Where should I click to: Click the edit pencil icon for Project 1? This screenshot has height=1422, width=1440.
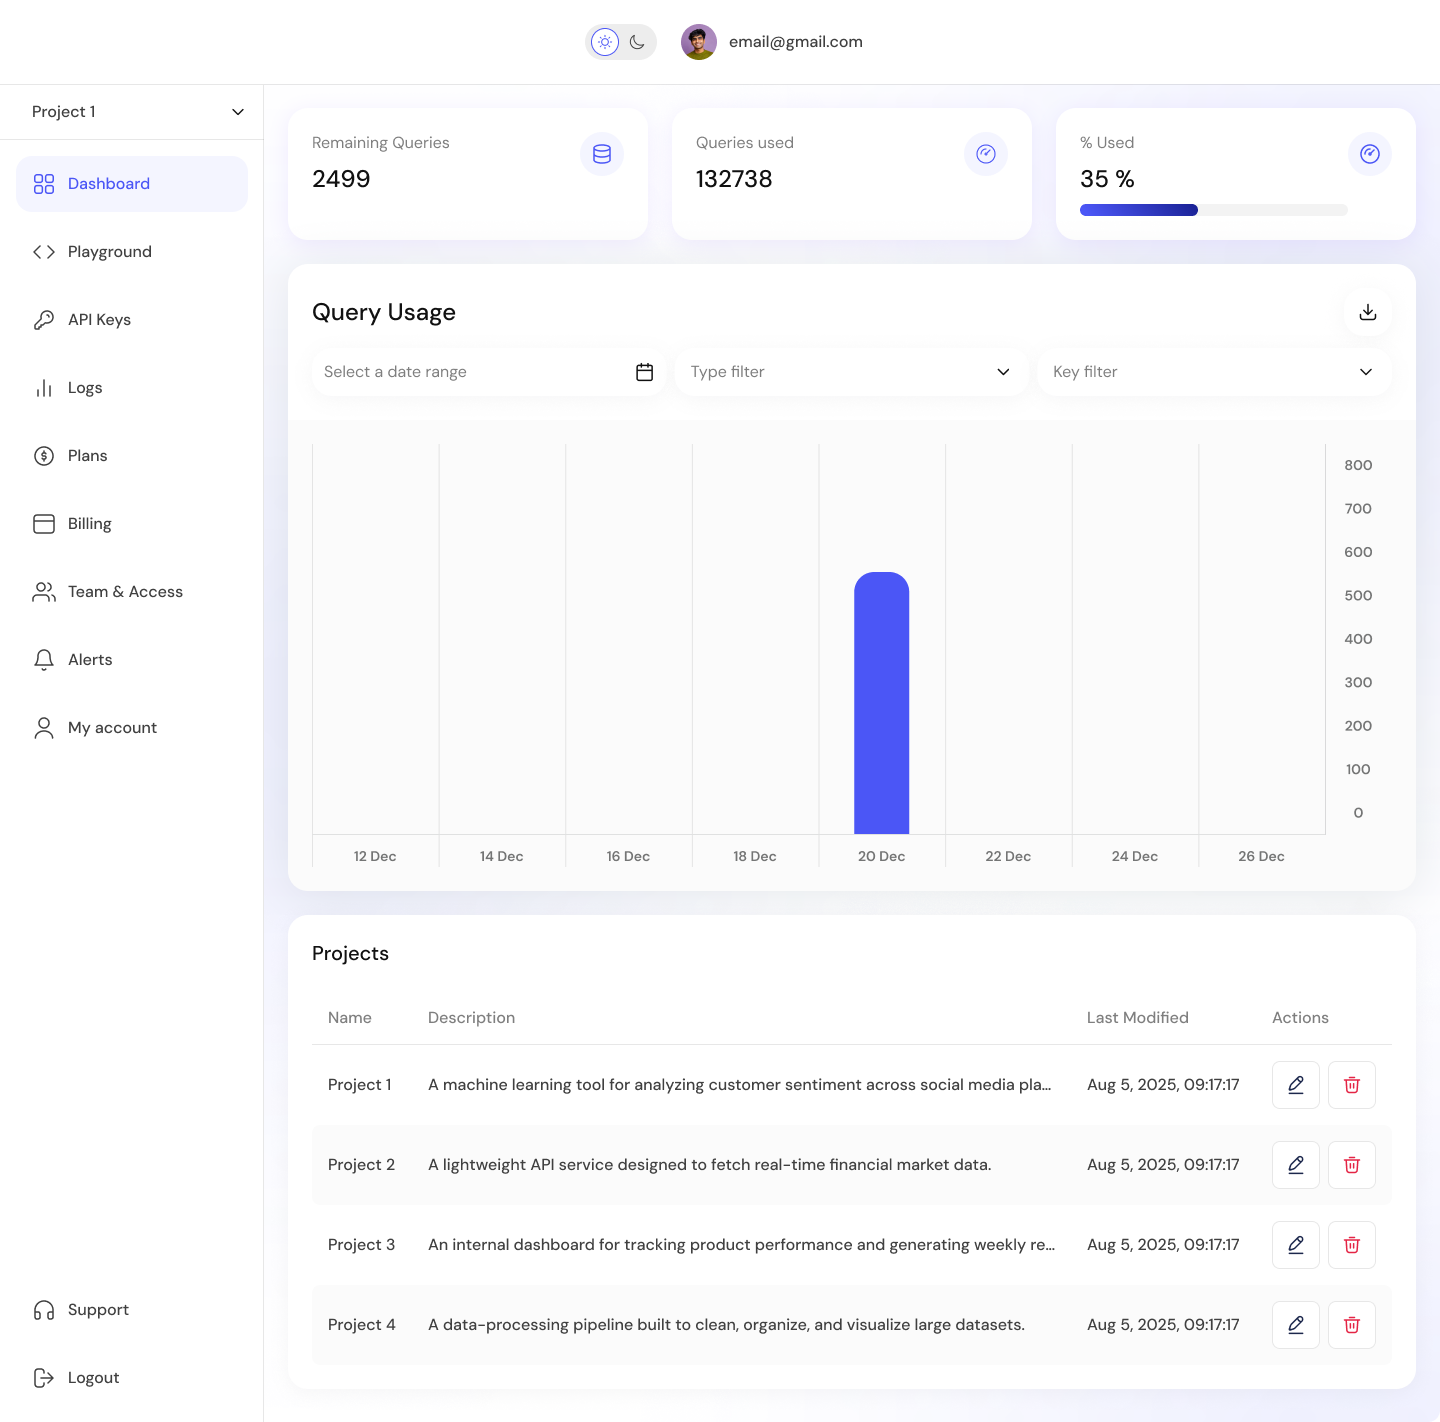point(1295,1085)
